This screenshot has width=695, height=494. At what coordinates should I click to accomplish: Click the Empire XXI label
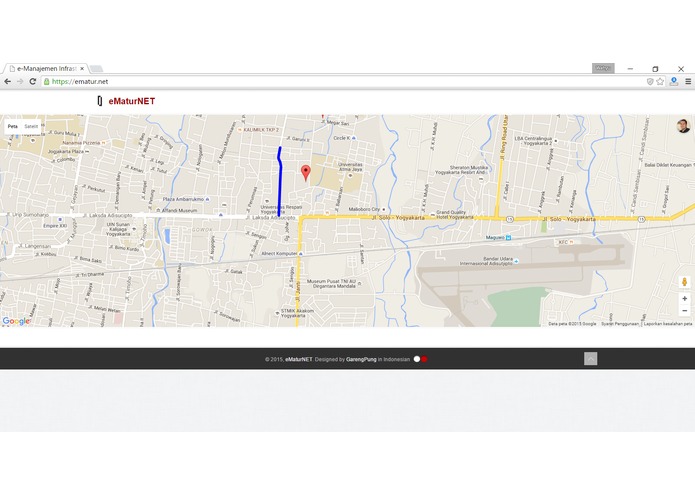tap(55, 226)
